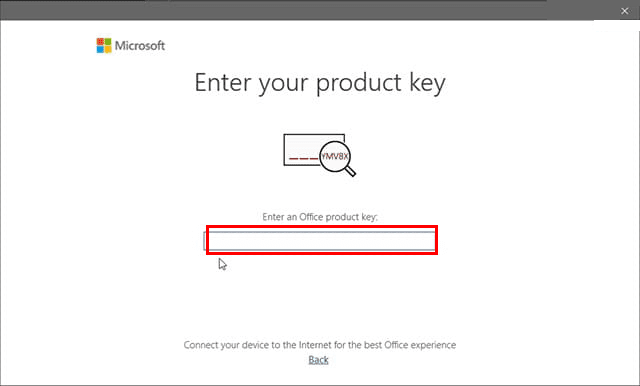Focus the Office product key input field

(x=320, y=241)
